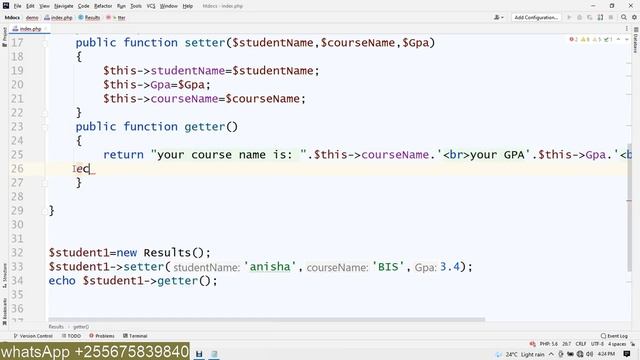Open the Problems tool window
Viewport: 640px width, 360px height.
(102, 336)
